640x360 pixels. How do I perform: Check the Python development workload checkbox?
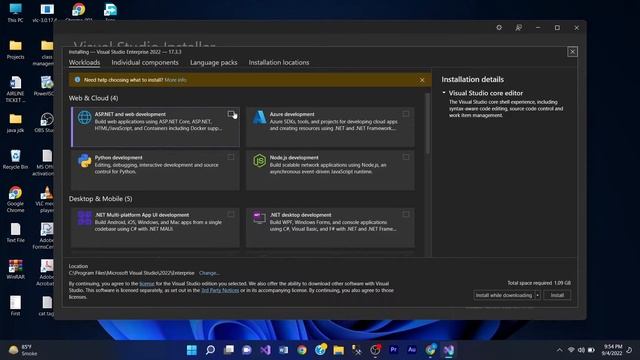[x=231, y=157]
